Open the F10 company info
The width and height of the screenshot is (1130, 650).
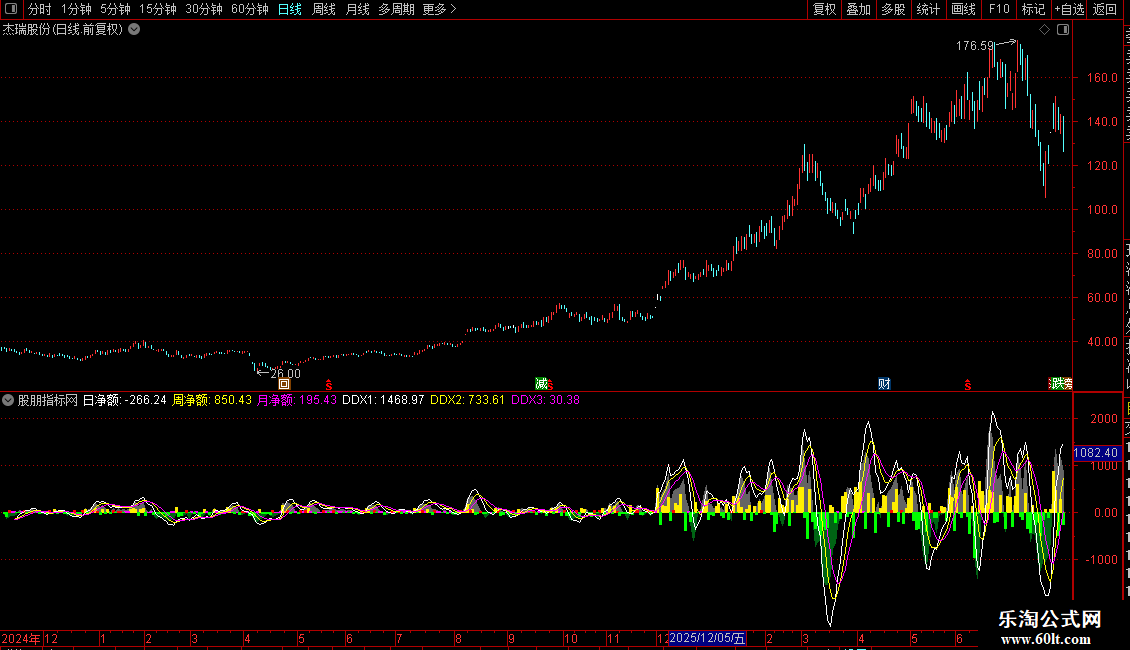pos(998,9)
